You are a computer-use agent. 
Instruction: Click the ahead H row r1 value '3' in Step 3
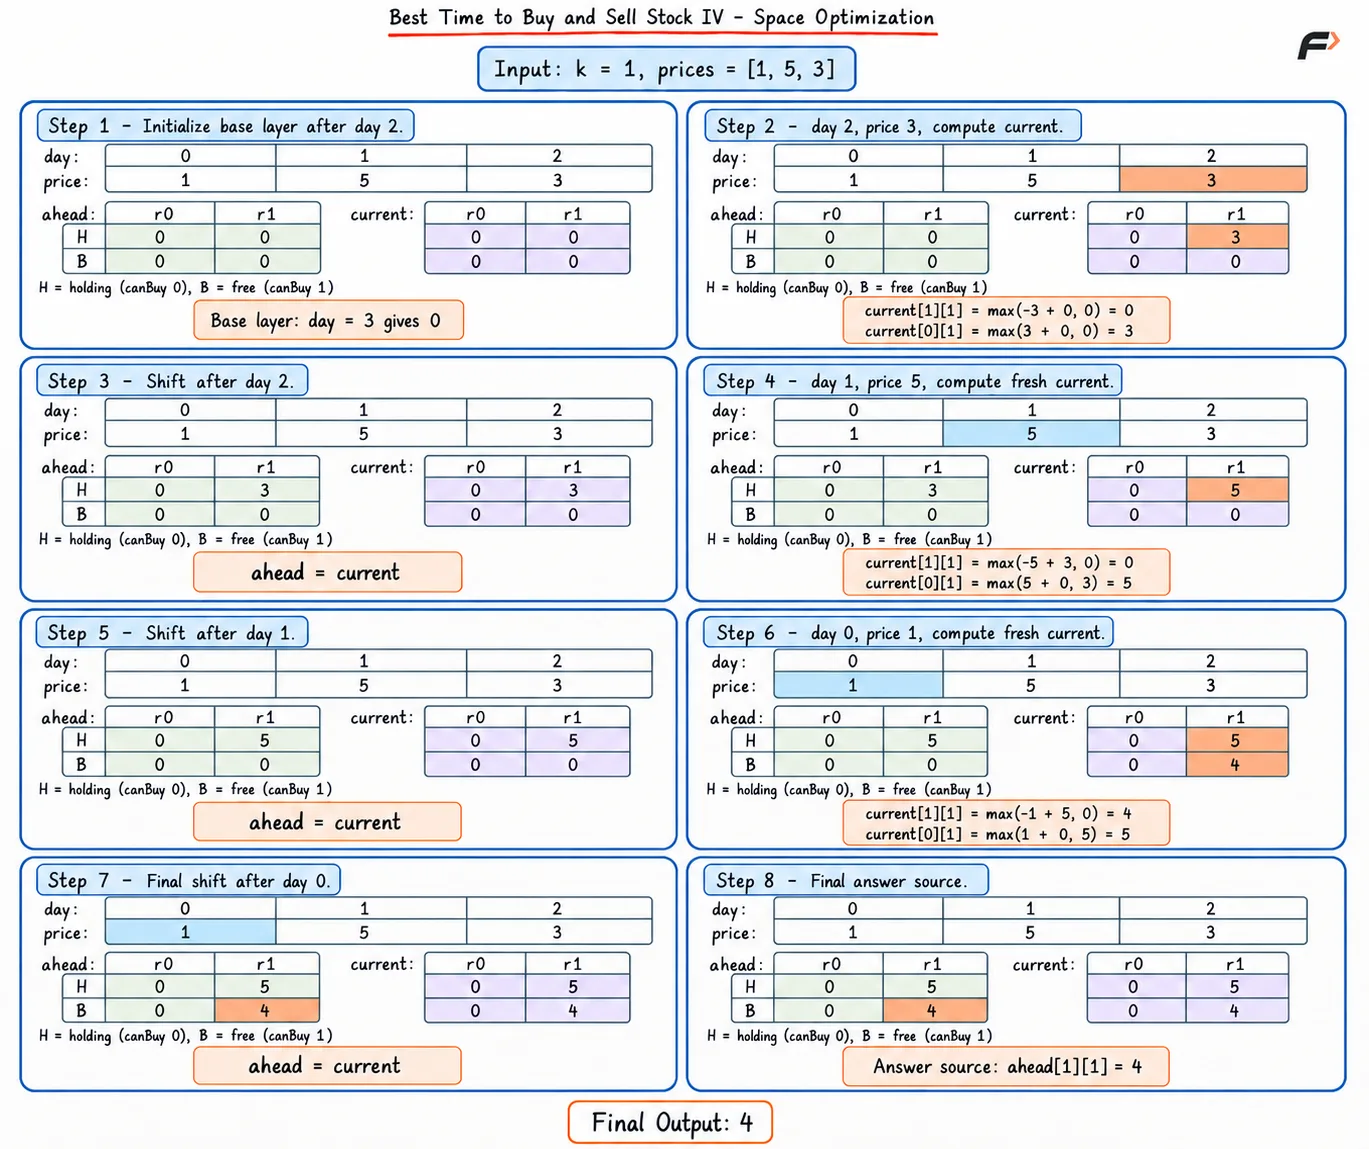tap(265, 490)
